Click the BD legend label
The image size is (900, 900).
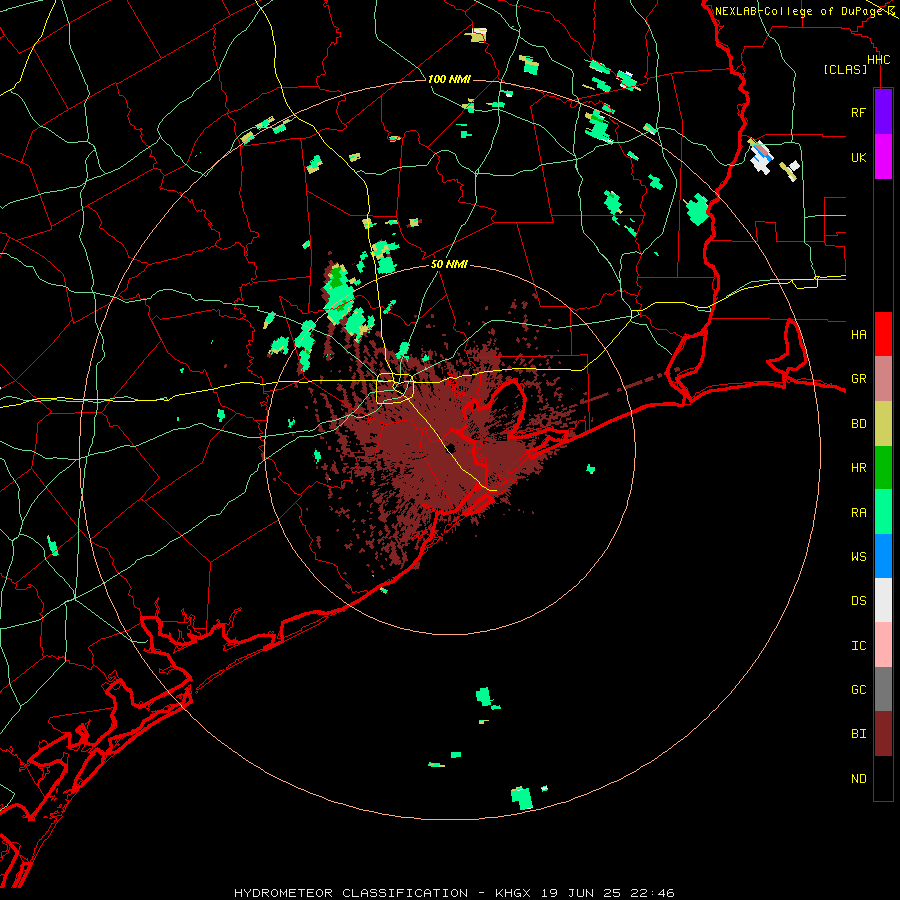click(x=858, y=424)
